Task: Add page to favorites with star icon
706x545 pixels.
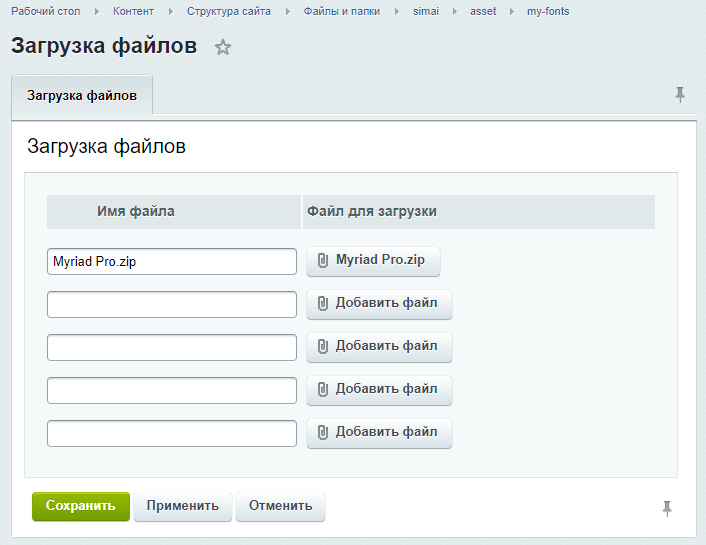Action: (223, 47)
